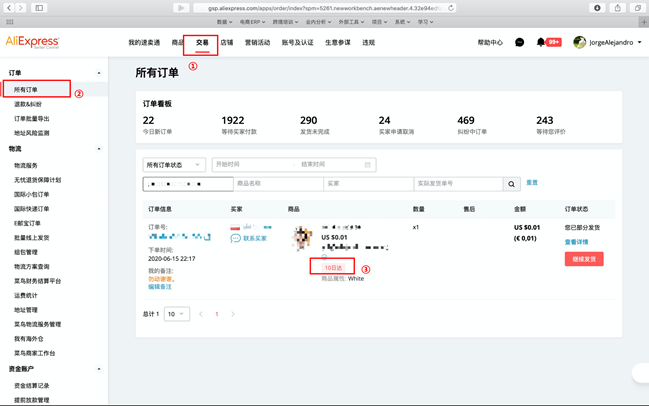Select 所有订单 in sidebar
The image size is (649, 406).
26,89
